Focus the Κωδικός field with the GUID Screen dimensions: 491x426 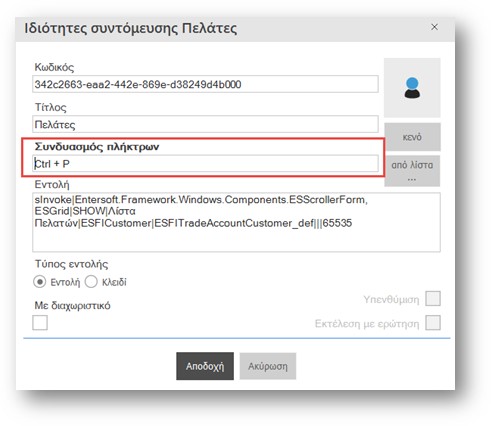click(205, 84)
